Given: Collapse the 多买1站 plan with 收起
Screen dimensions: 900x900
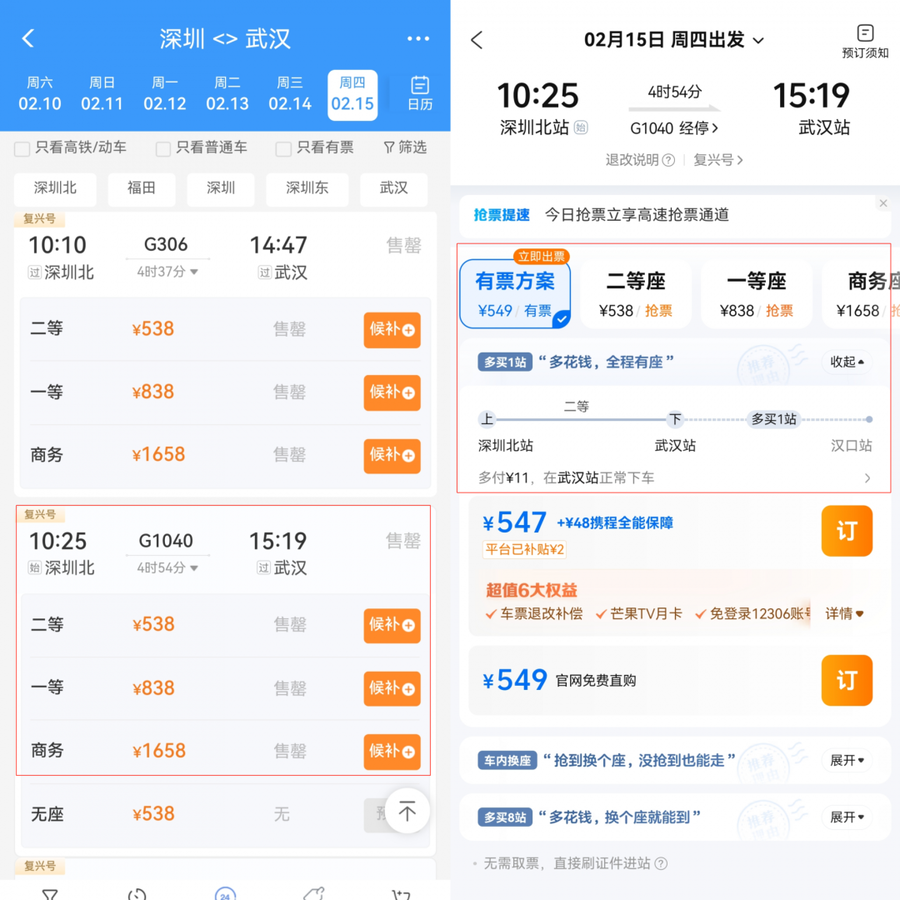Looking at the screenshot, I should pos(847,362).
